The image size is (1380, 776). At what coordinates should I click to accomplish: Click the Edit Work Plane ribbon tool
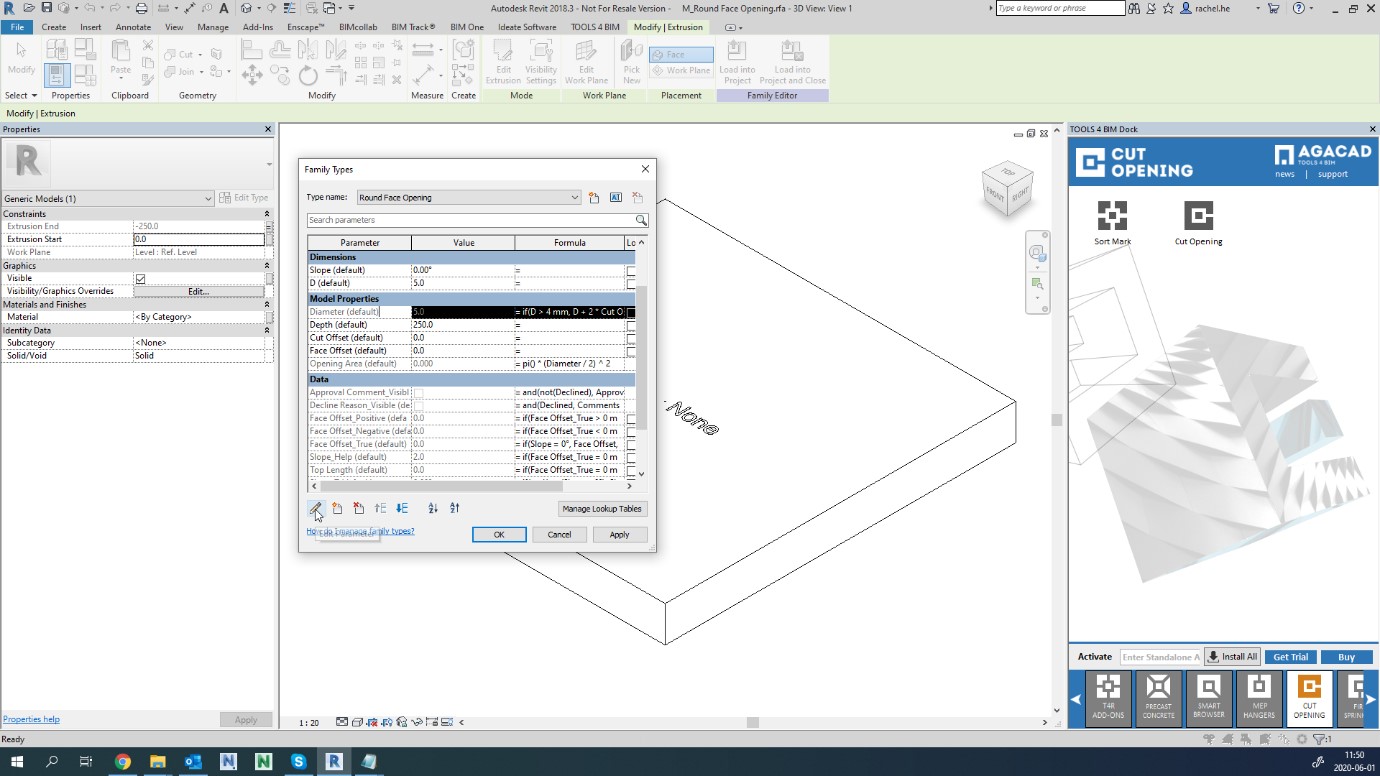pos(586,63)
